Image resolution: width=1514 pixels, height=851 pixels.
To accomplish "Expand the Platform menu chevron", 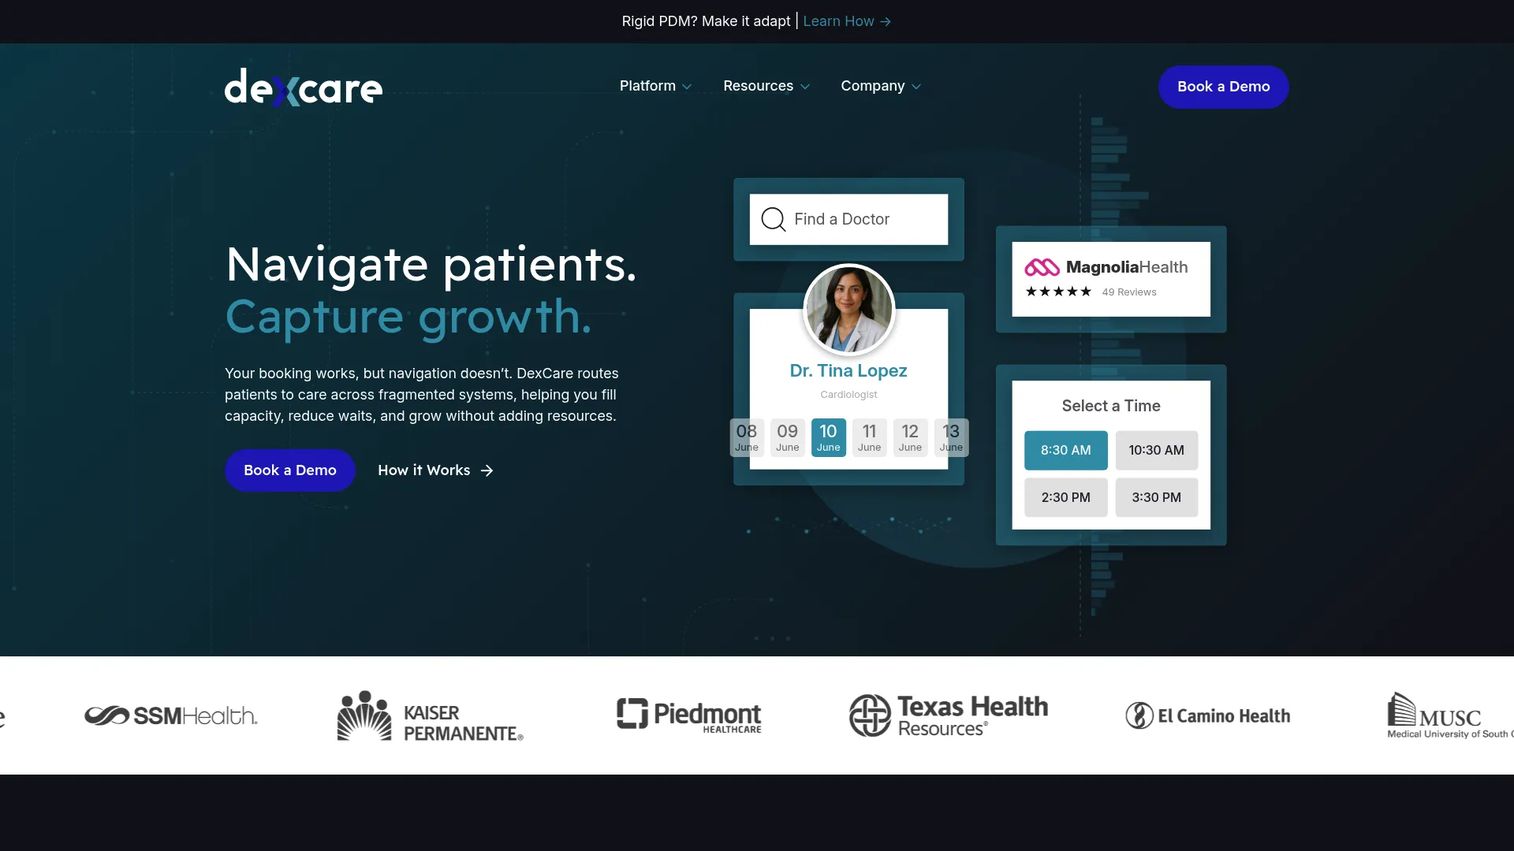I will click(x=687, y=87).
